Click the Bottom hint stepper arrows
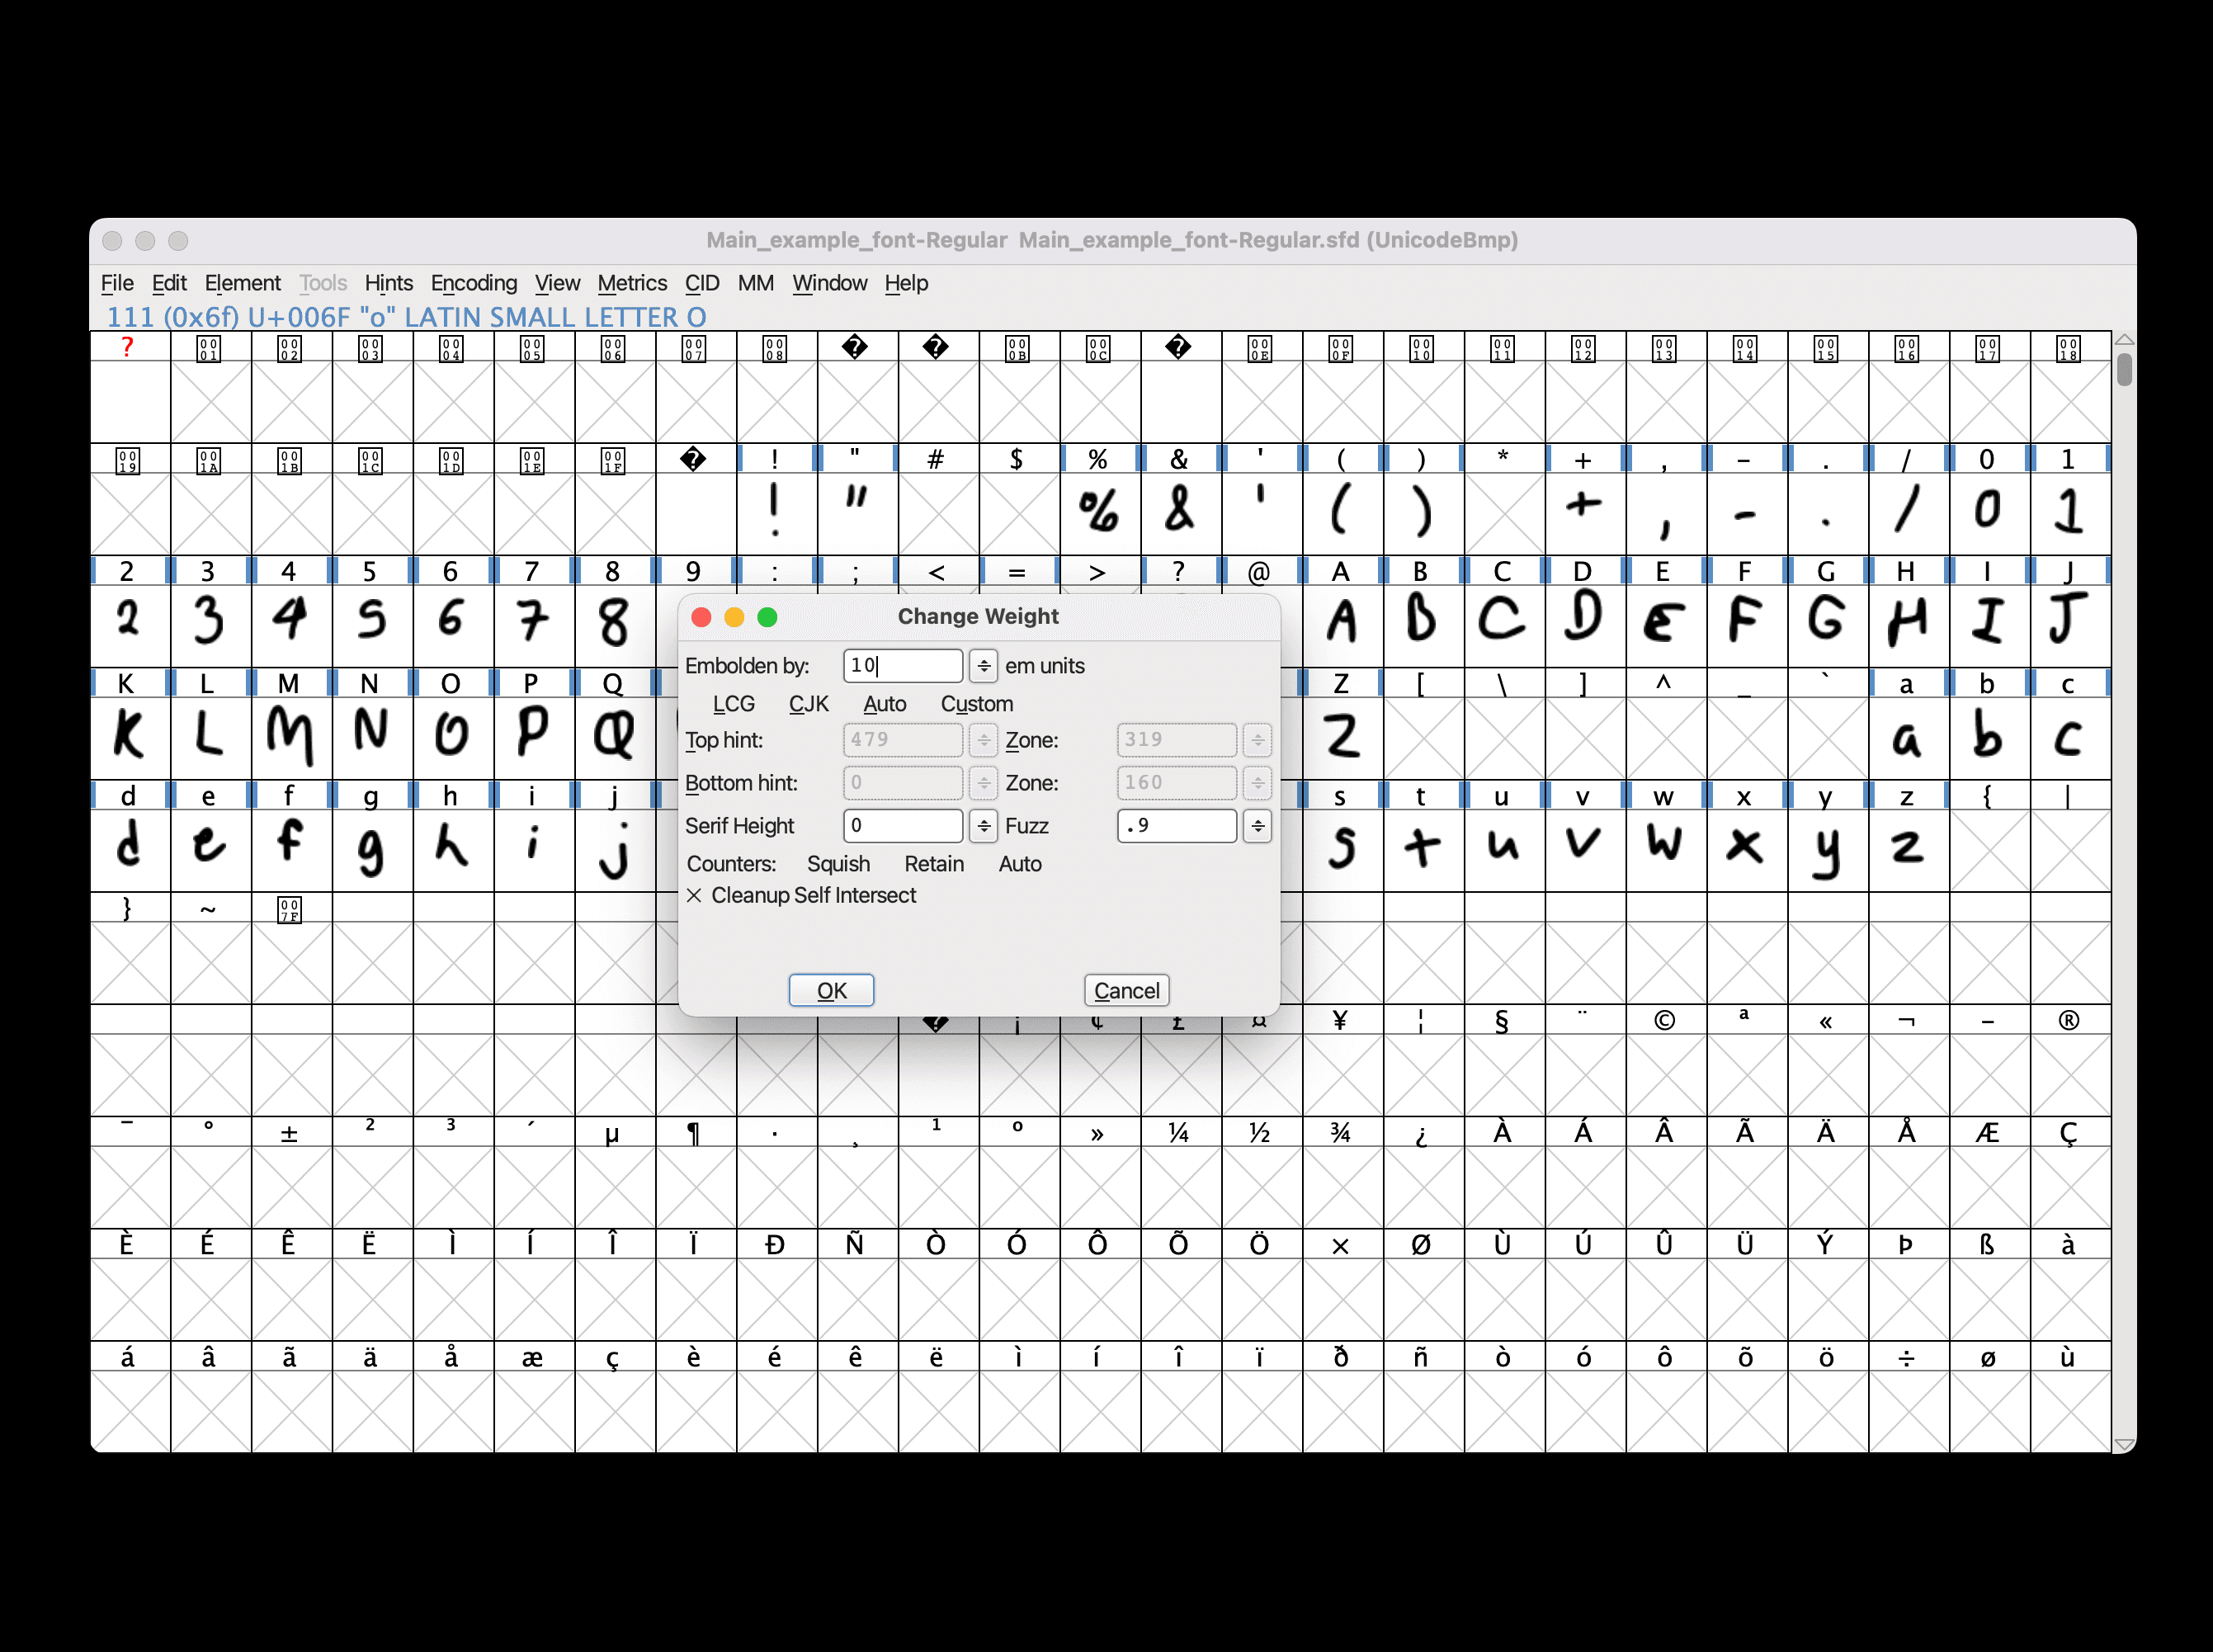2213x1652 pixels. (x=984, y=783)
